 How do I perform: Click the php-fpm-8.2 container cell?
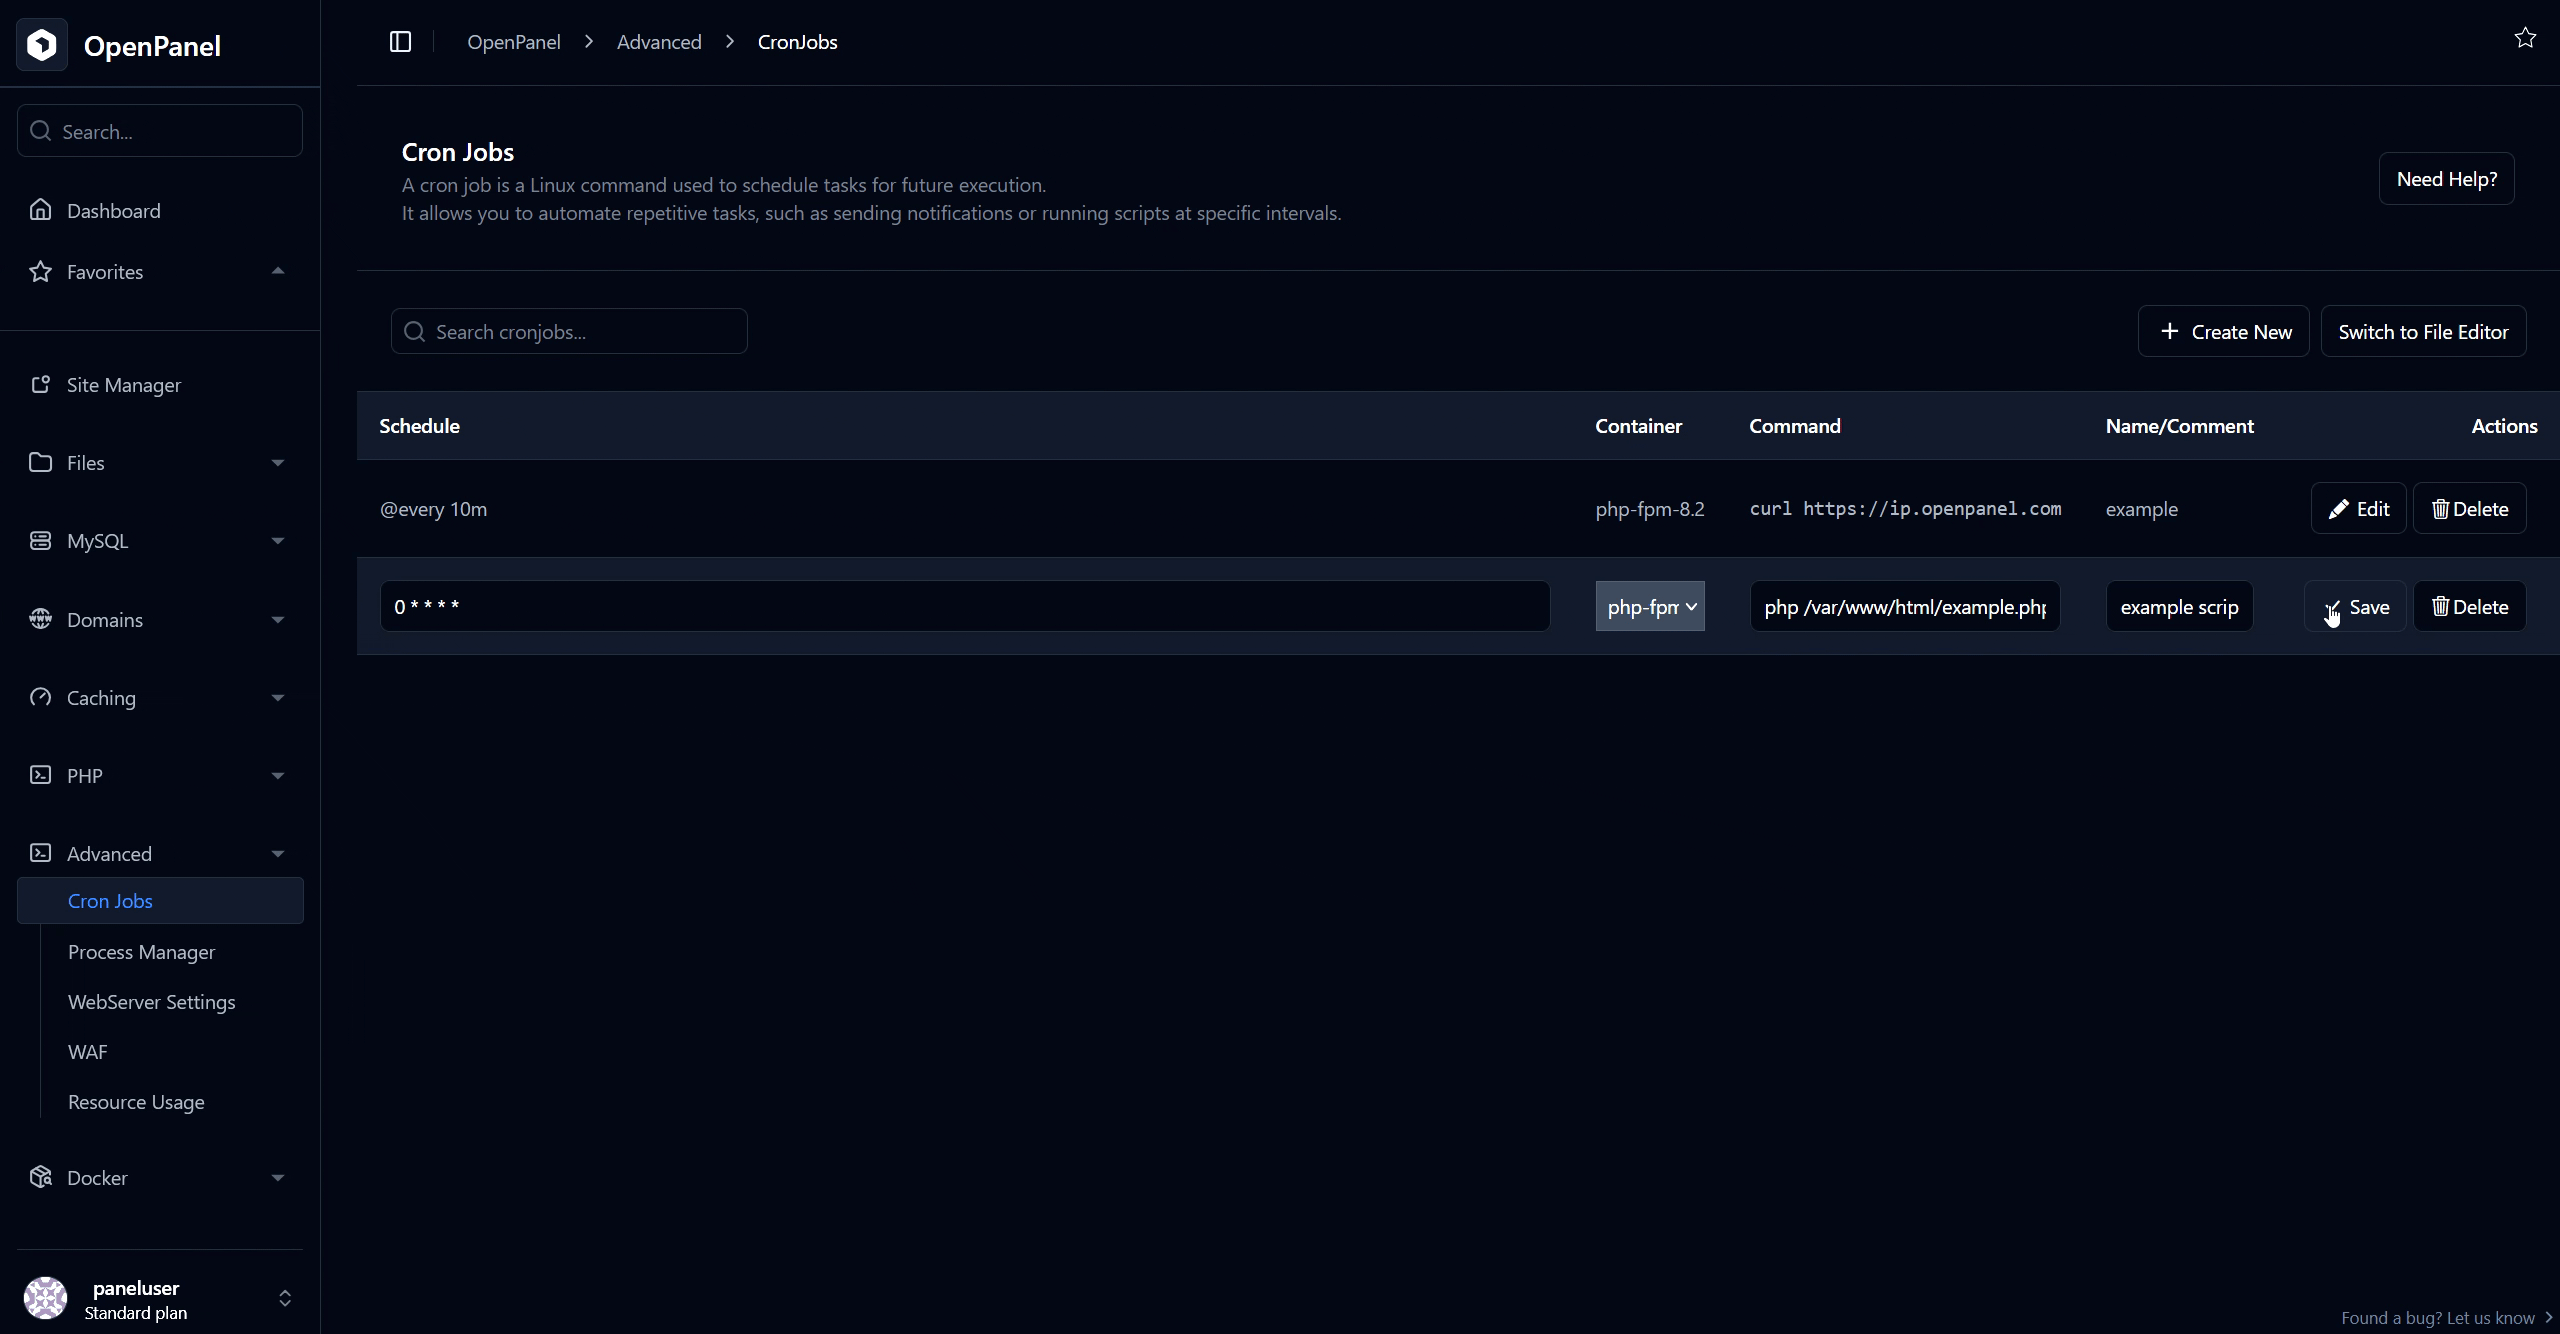[x=1650, y=509]
